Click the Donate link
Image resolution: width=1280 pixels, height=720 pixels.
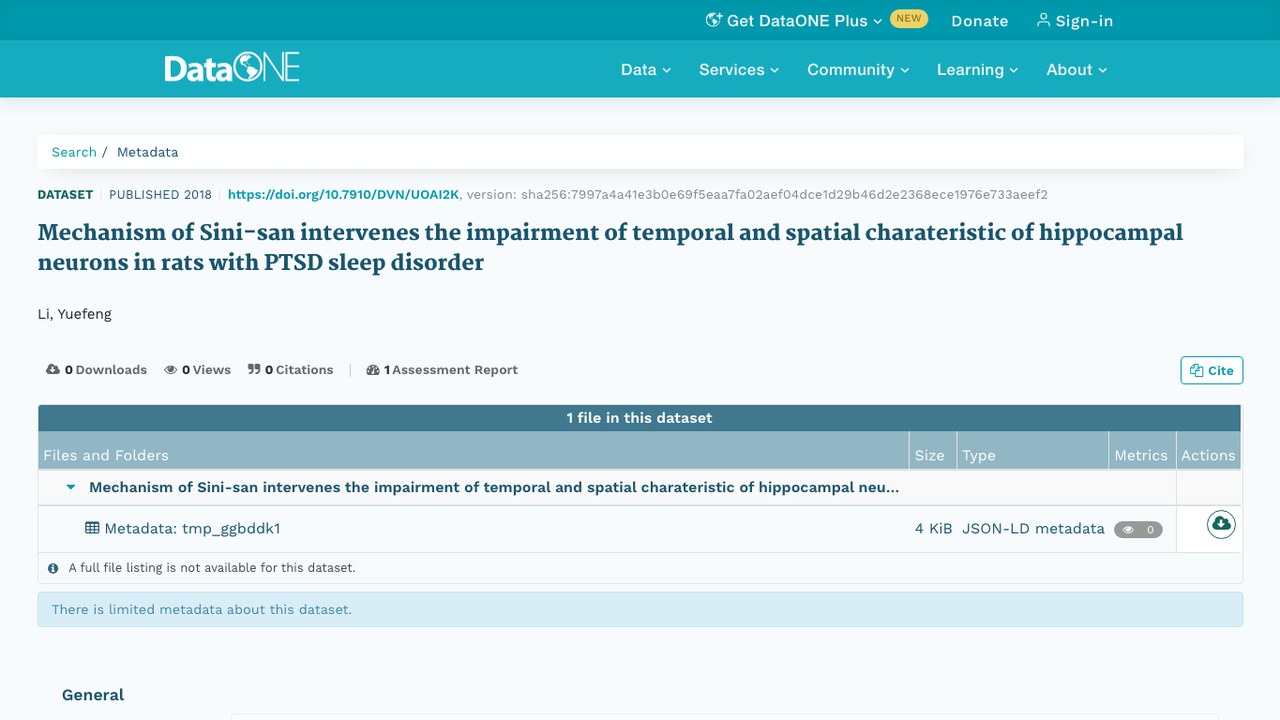pyautogui.click(x=979, y=20)
